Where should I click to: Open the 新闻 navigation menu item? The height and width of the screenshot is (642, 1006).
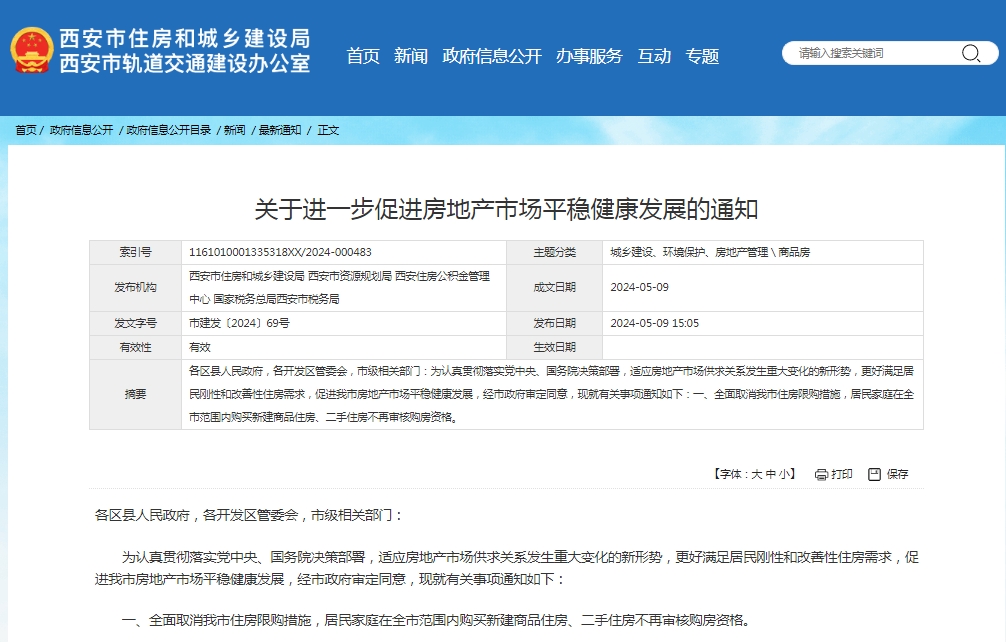(x=410, y=57)
